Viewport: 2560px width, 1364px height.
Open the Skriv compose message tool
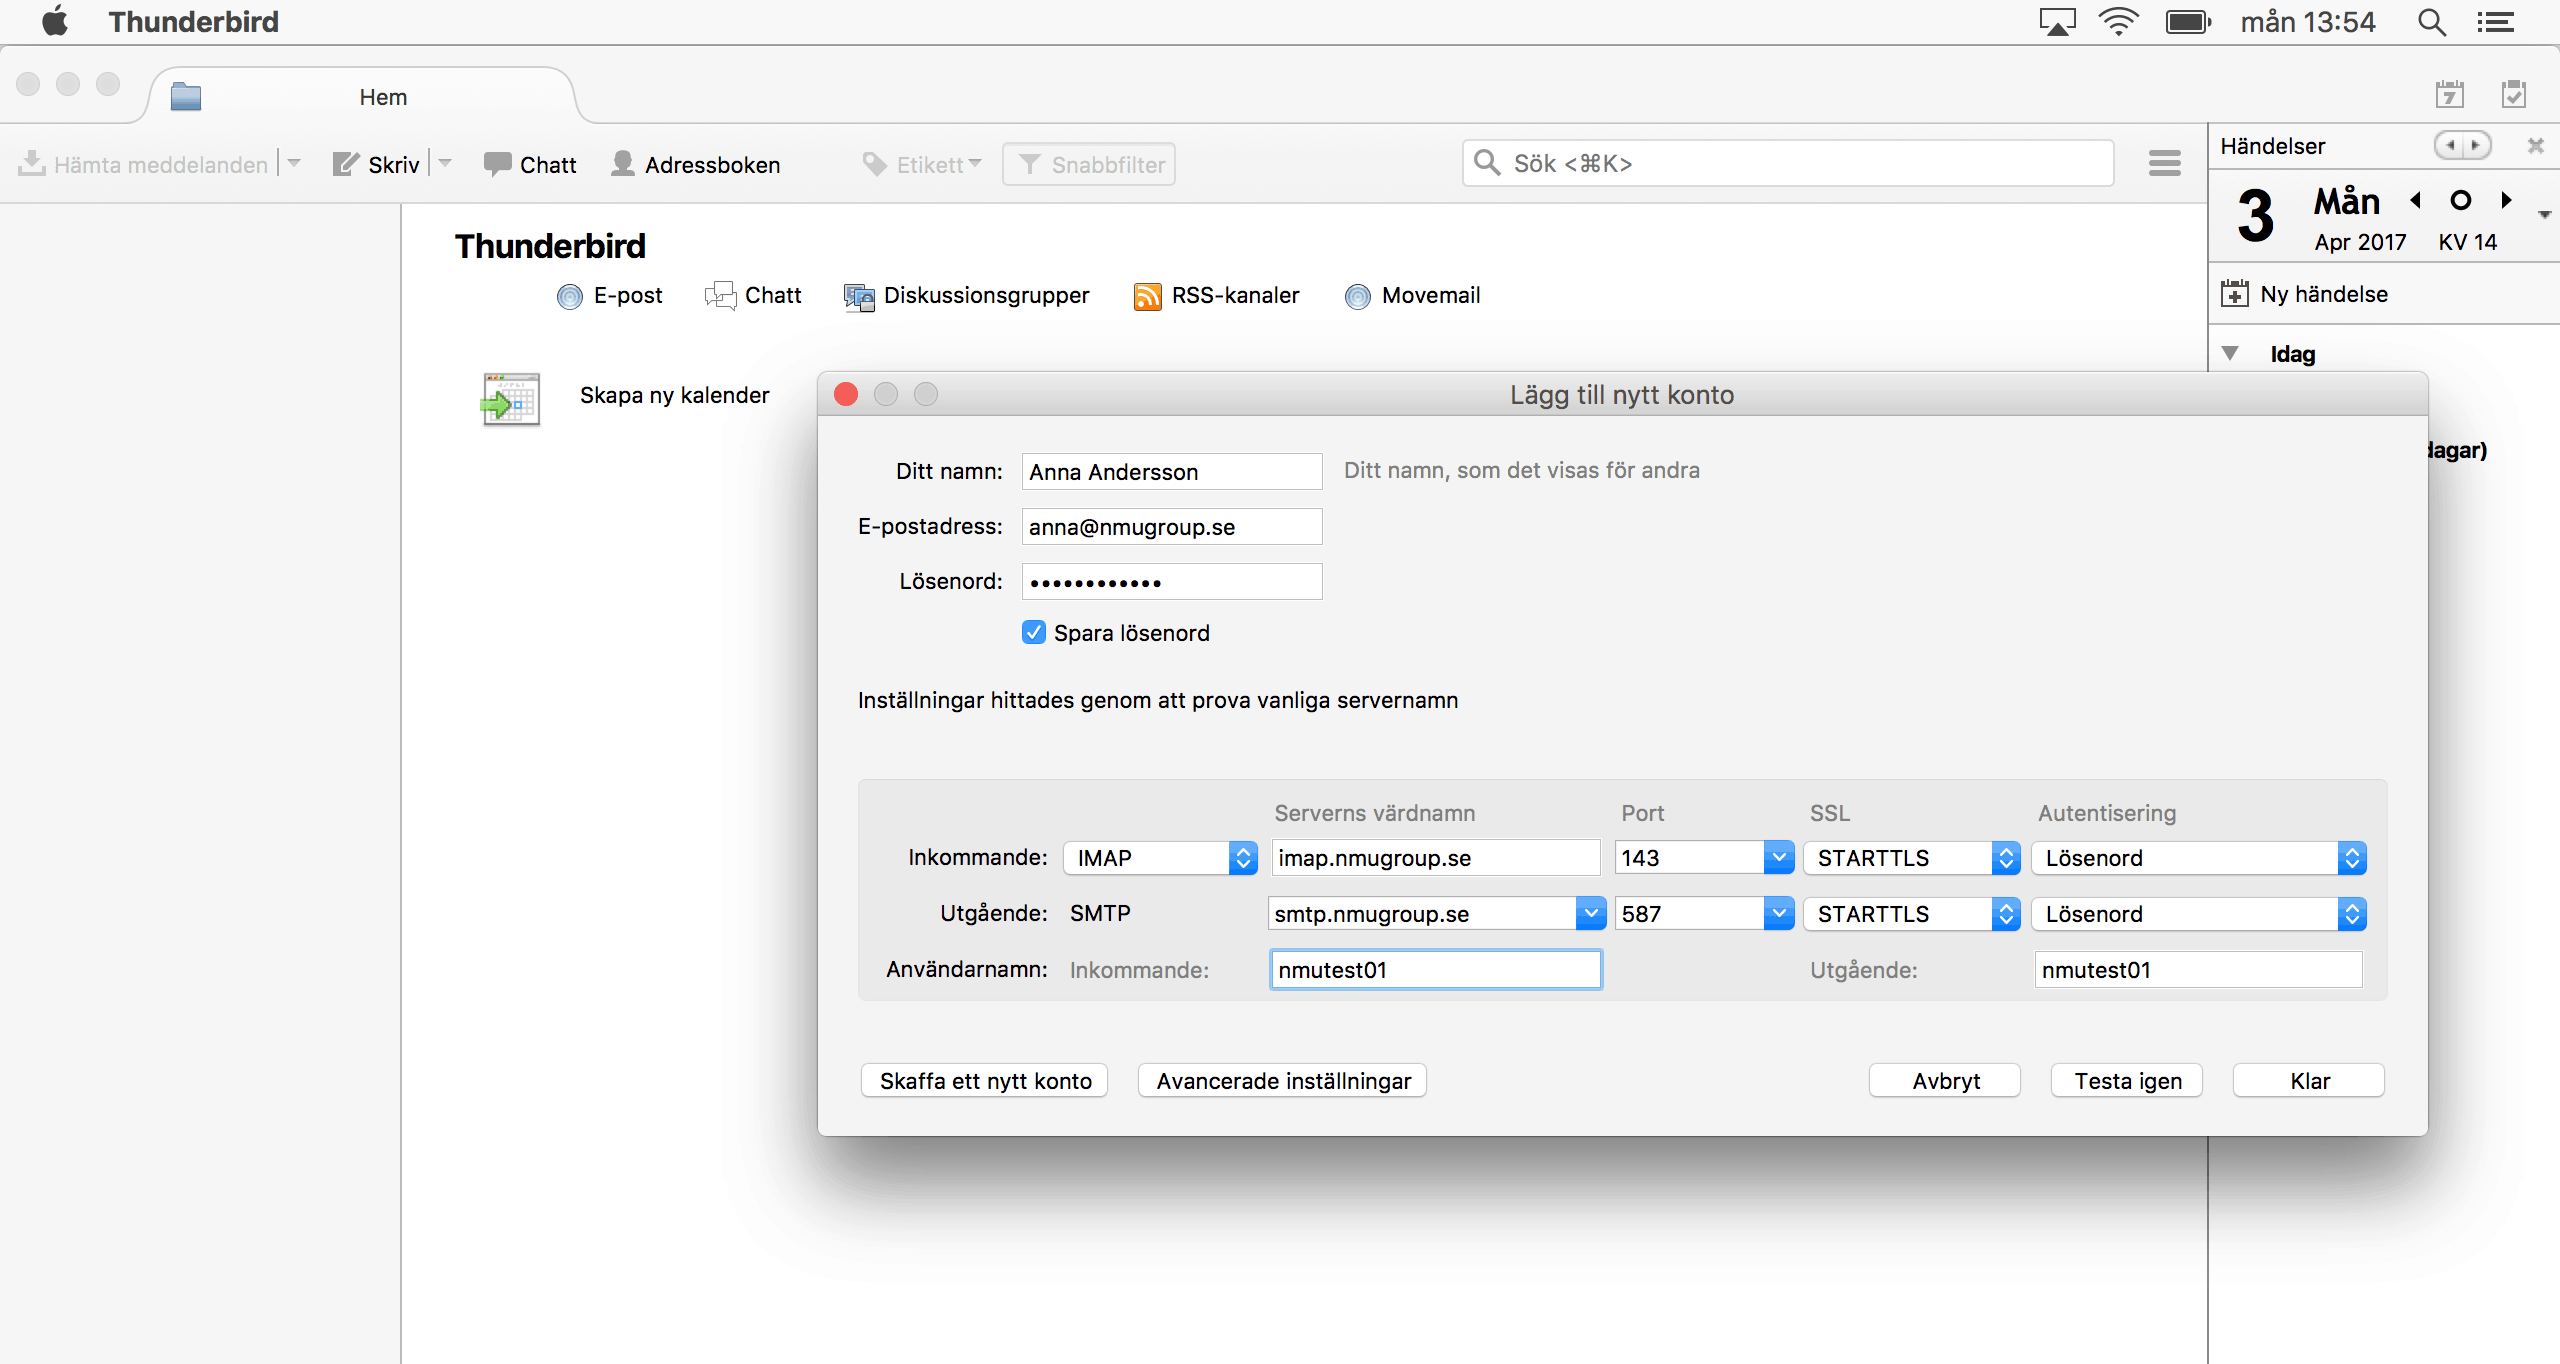tap(376, 164)
